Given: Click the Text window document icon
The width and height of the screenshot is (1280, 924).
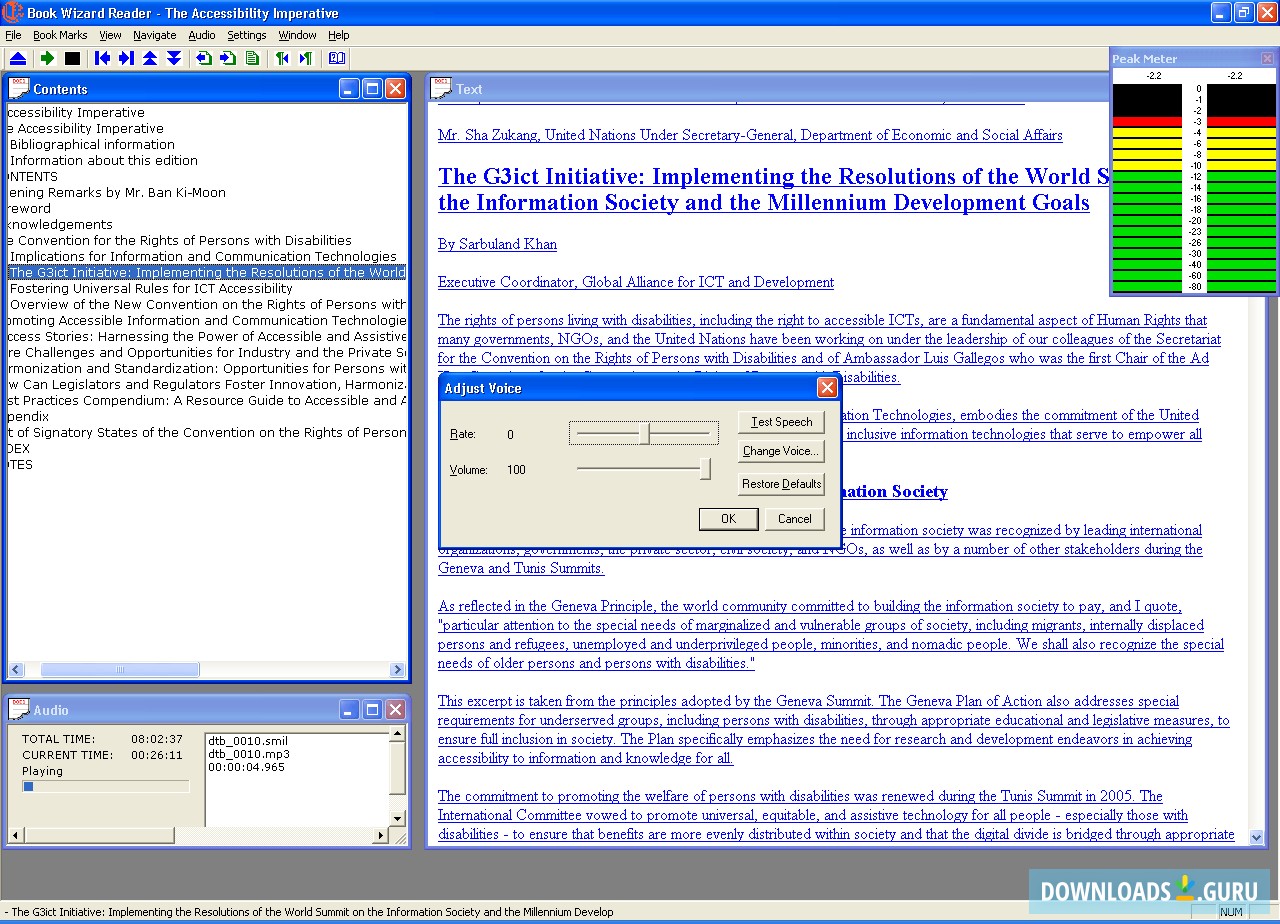Looking at the screenshot, I should pos(441,89).
